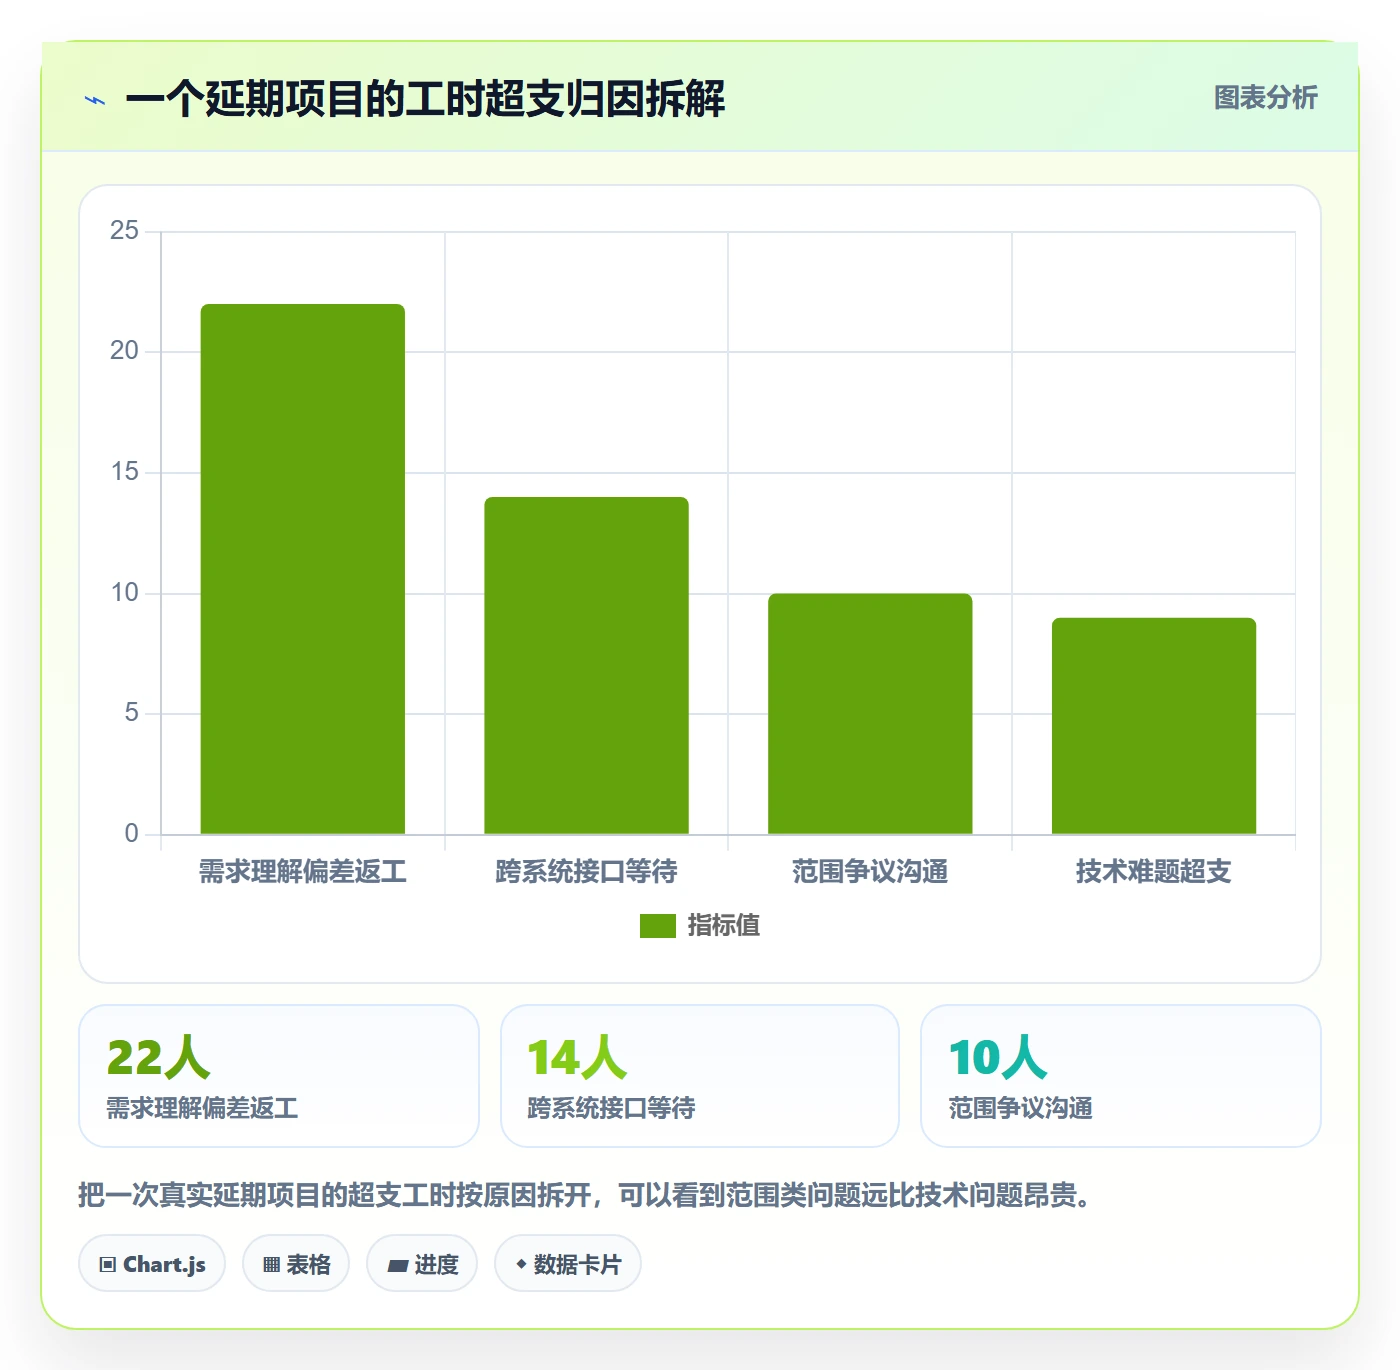Click the y-axis value 25

pyautogui.click(x=124, y=231)
